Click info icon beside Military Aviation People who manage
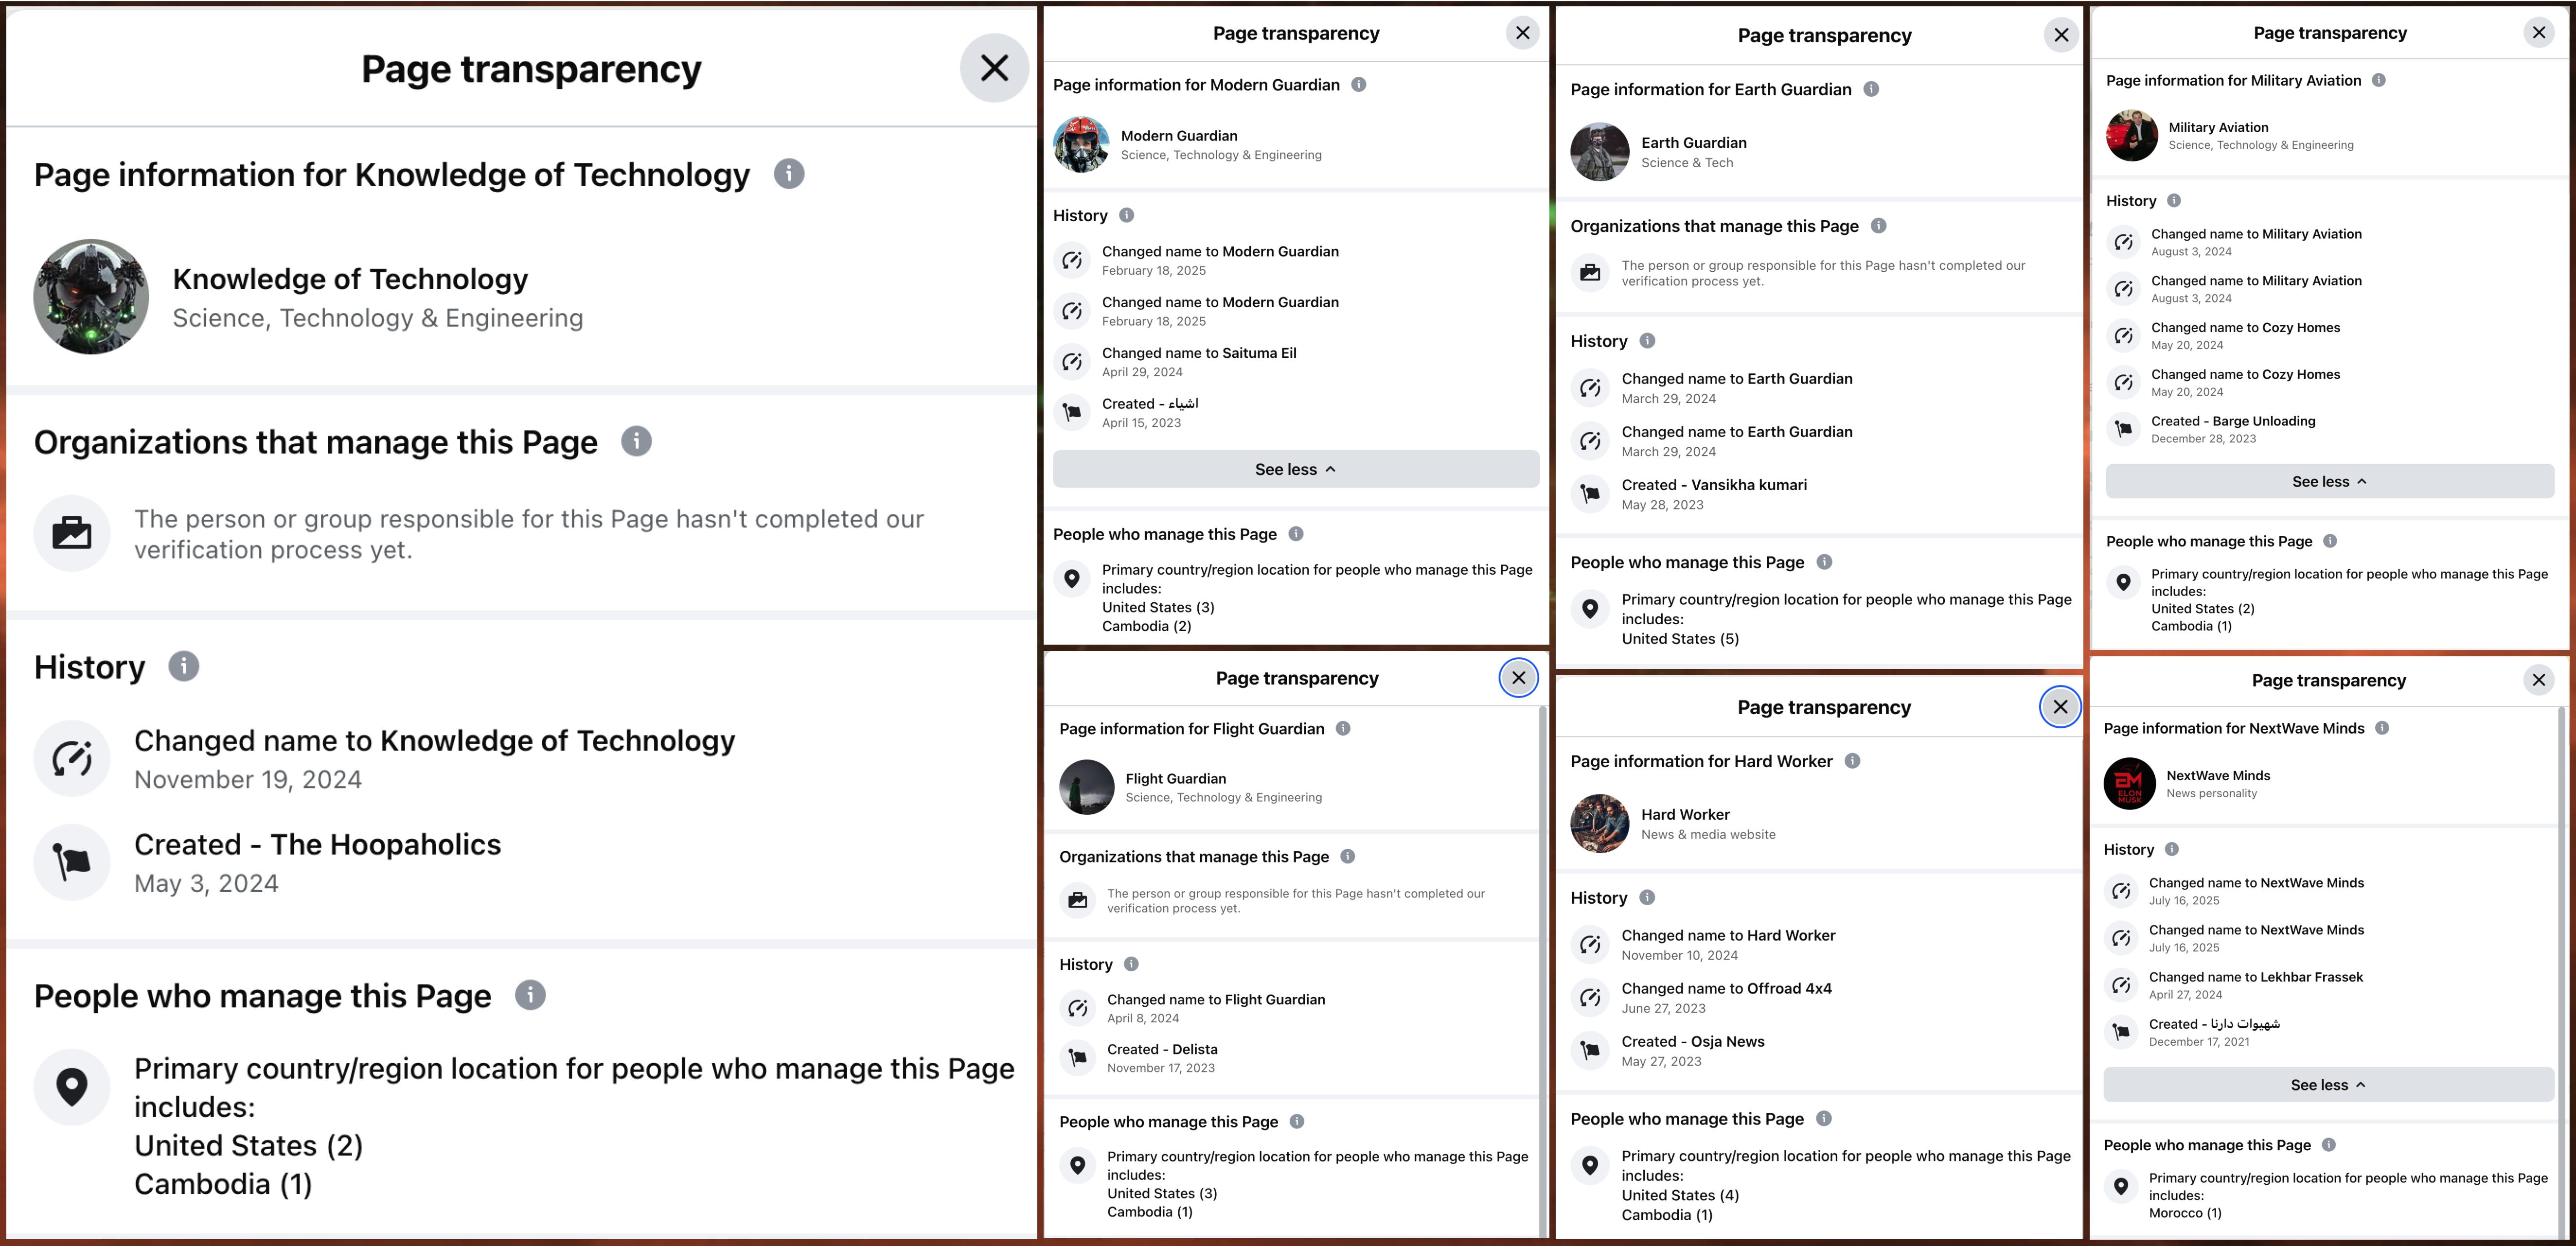This screenshot has height=1246, width=2576. pyautogui.click(x=2329, y=541)
